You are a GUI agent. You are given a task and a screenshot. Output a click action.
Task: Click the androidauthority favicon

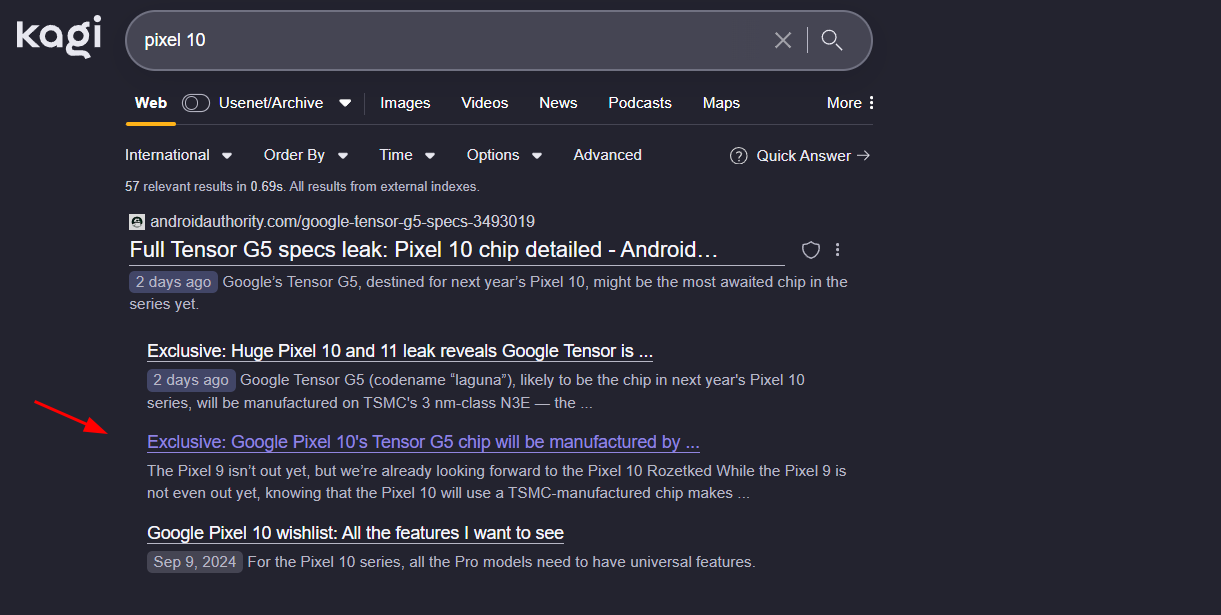[x=137, y=222]
